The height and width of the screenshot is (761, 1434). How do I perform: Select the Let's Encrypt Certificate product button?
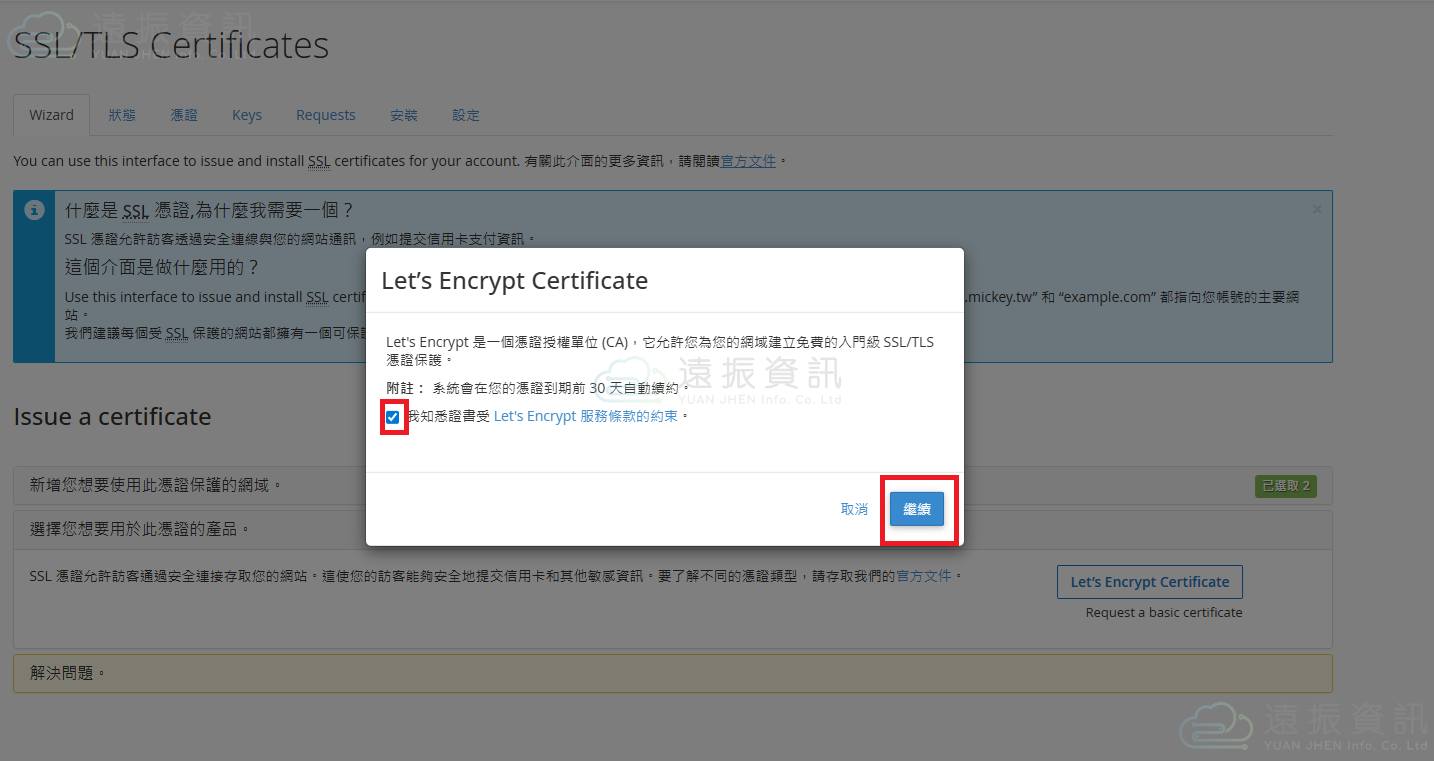click(x=1149, y=582)
